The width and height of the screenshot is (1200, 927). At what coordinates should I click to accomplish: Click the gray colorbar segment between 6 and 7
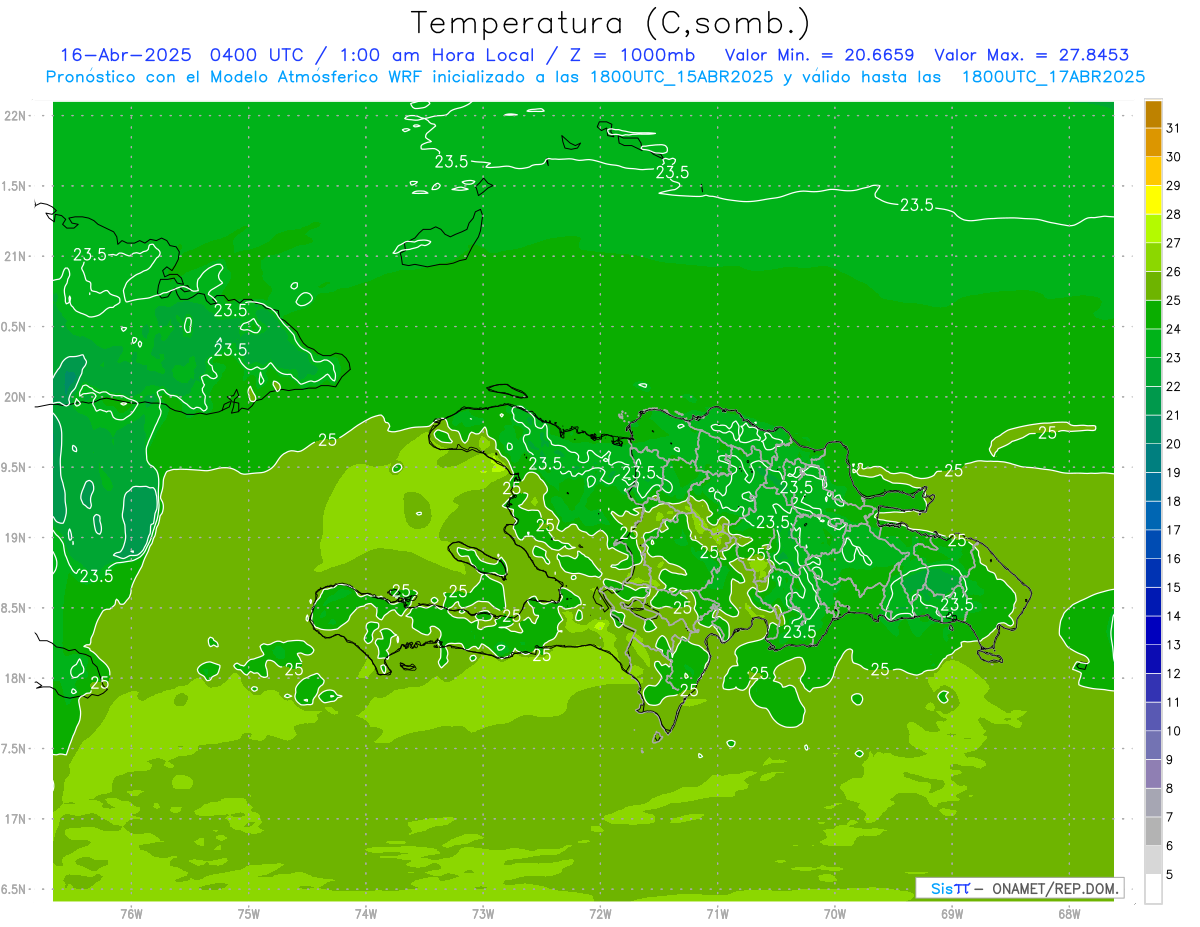point(1153,832)
